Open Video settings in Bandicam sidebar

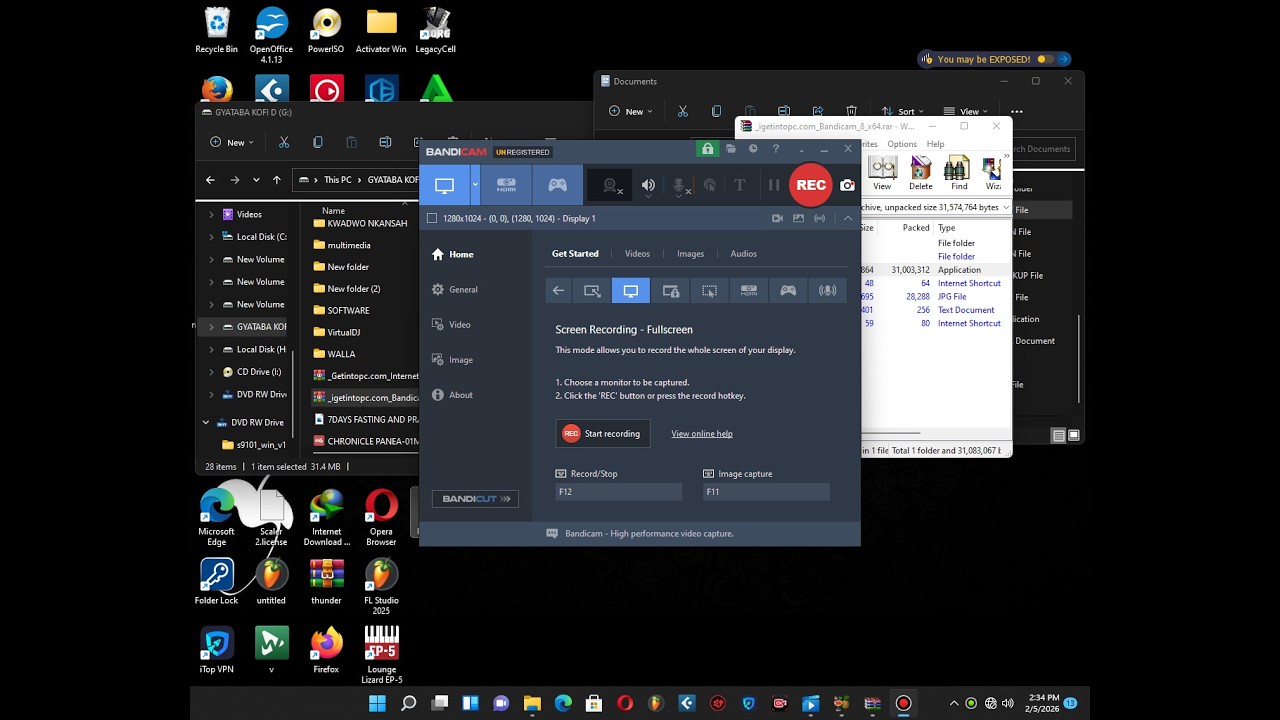(x=451, y=324)
